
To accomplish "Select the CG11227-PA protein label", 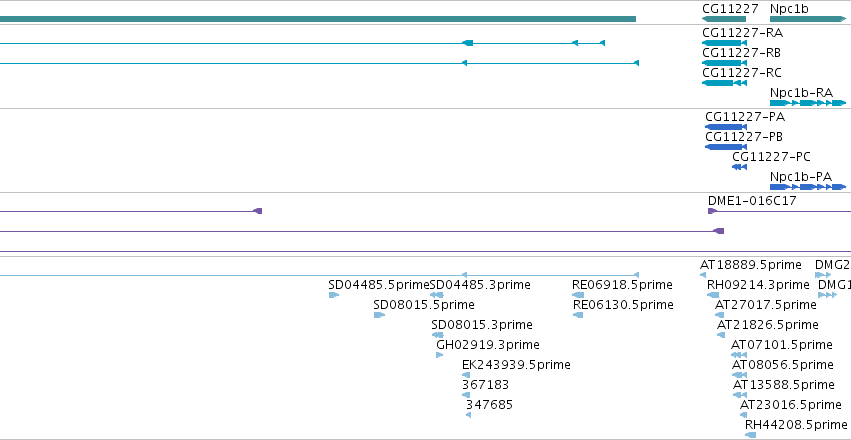I will pyautogui.click(x=745, y=117).
